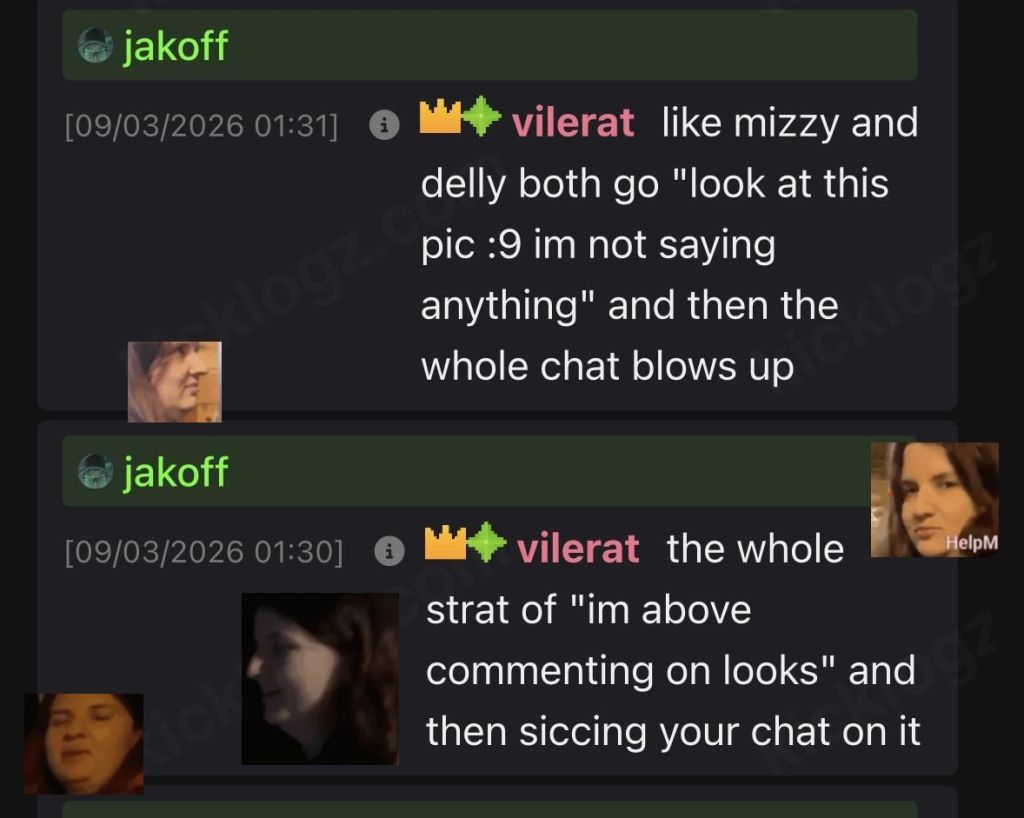Image resolution: width=1024 pixels, height=818 pixels.
Task: Open the jakoff channel name above the 01:31 message
Action: coord(176,47)
